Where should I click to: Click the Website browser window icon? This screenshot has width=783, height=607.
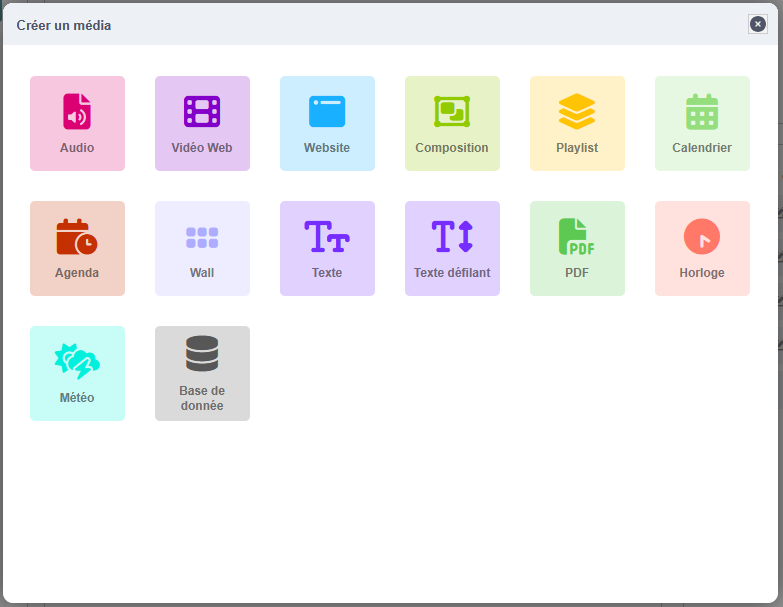point(327,111)
